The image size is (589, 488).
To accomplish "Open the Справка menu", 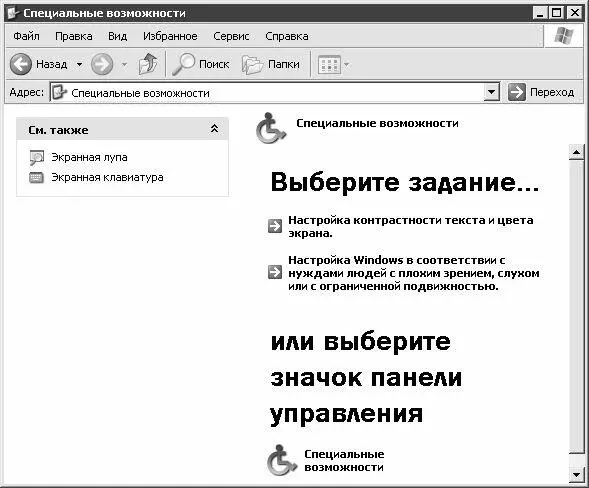I will click(287, 36).
